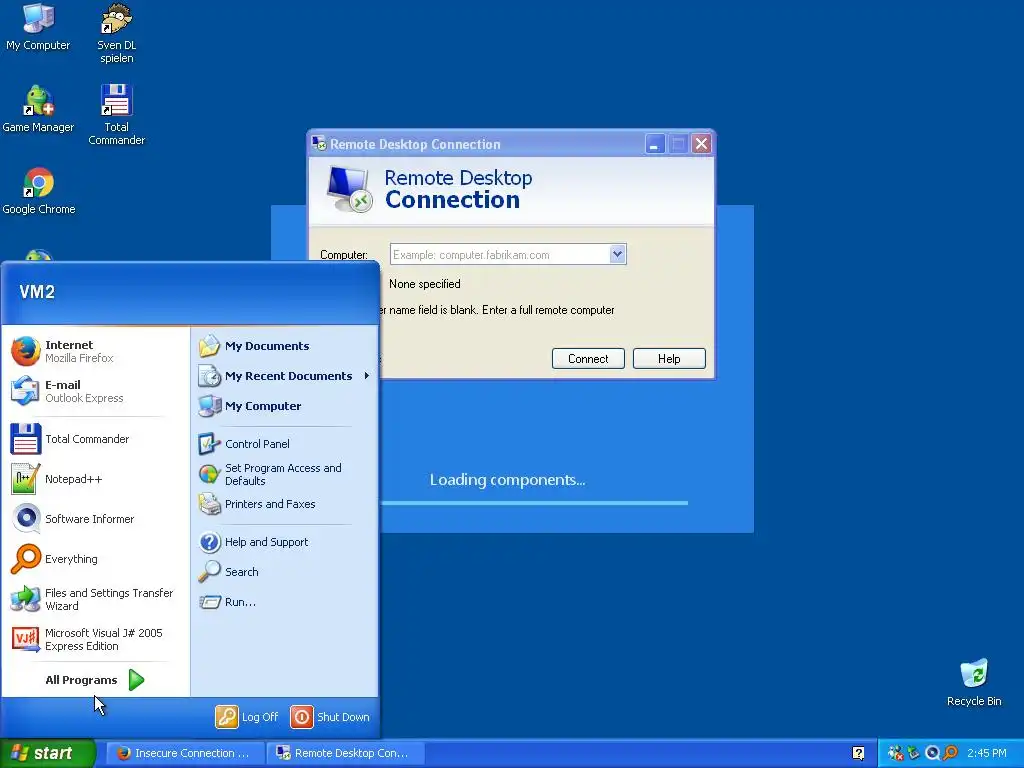Click the taskbar help question mark icon
The width and height of the screenshot is (1024, 768).
pos(858,753)
